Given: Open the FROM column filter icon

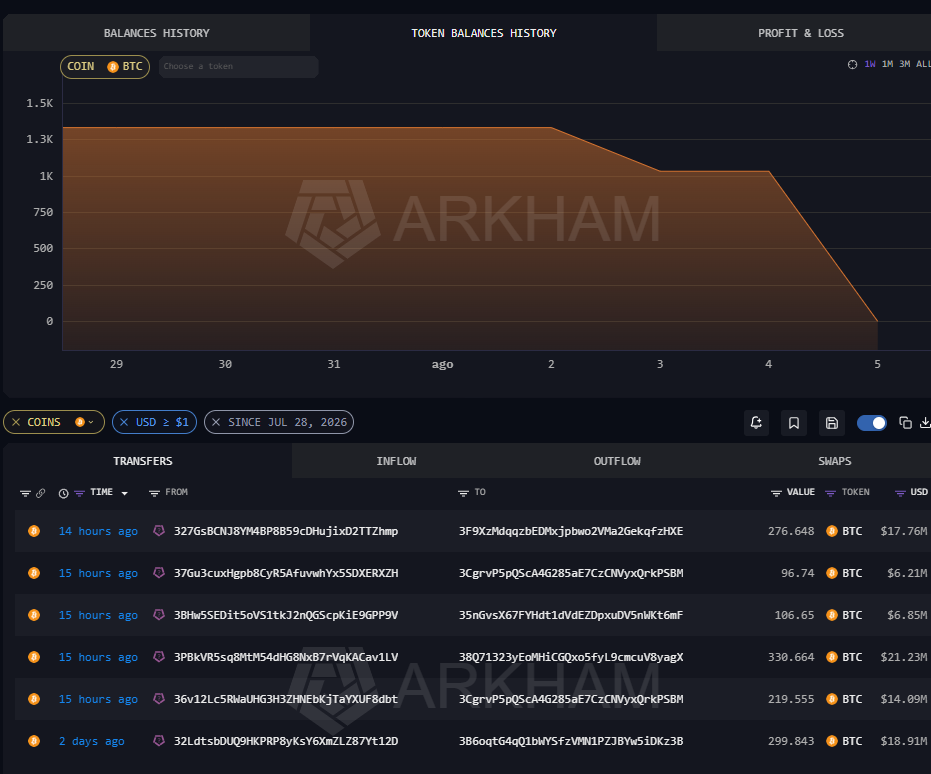Looking at the screenshot, I should tap(154, 493).
